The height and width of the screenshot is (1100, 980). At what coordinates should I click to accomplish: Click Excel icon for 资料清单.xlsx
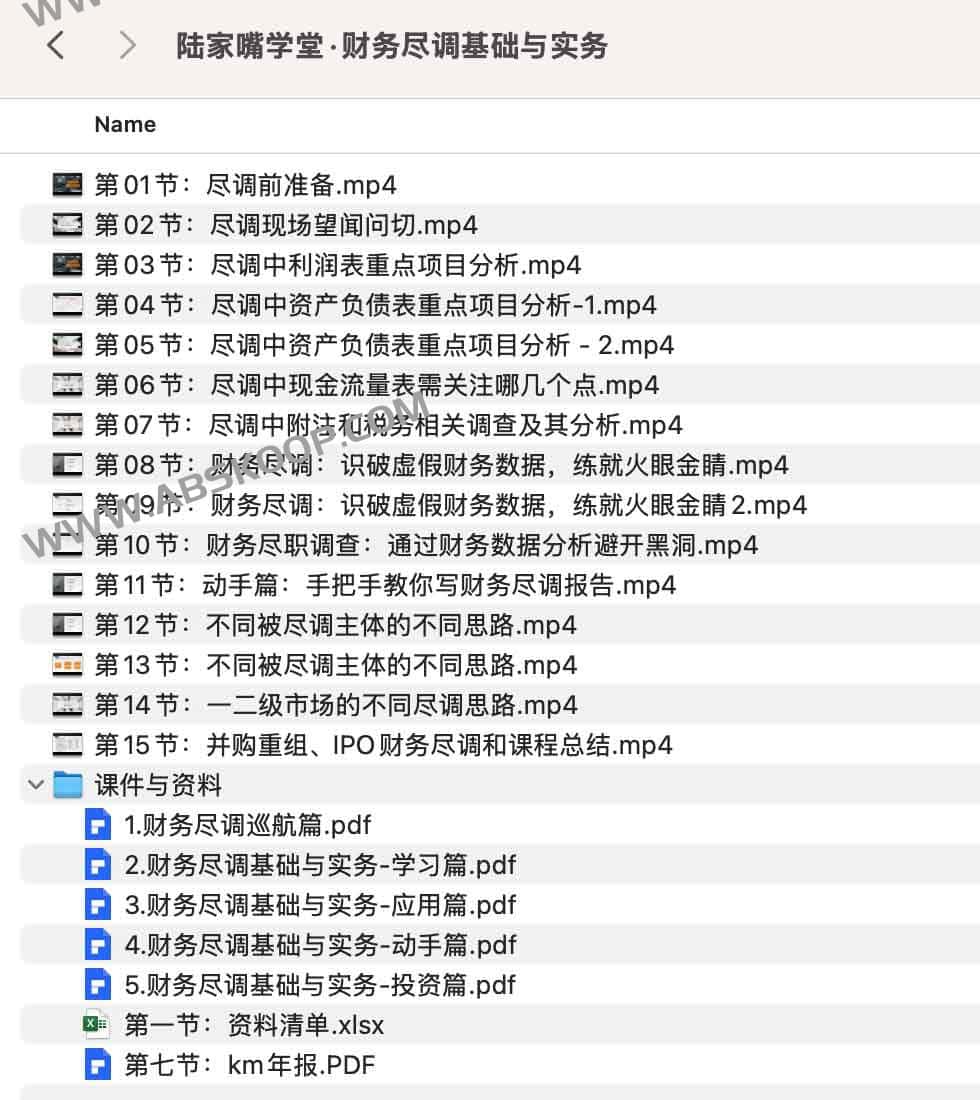pos(97,1025)
